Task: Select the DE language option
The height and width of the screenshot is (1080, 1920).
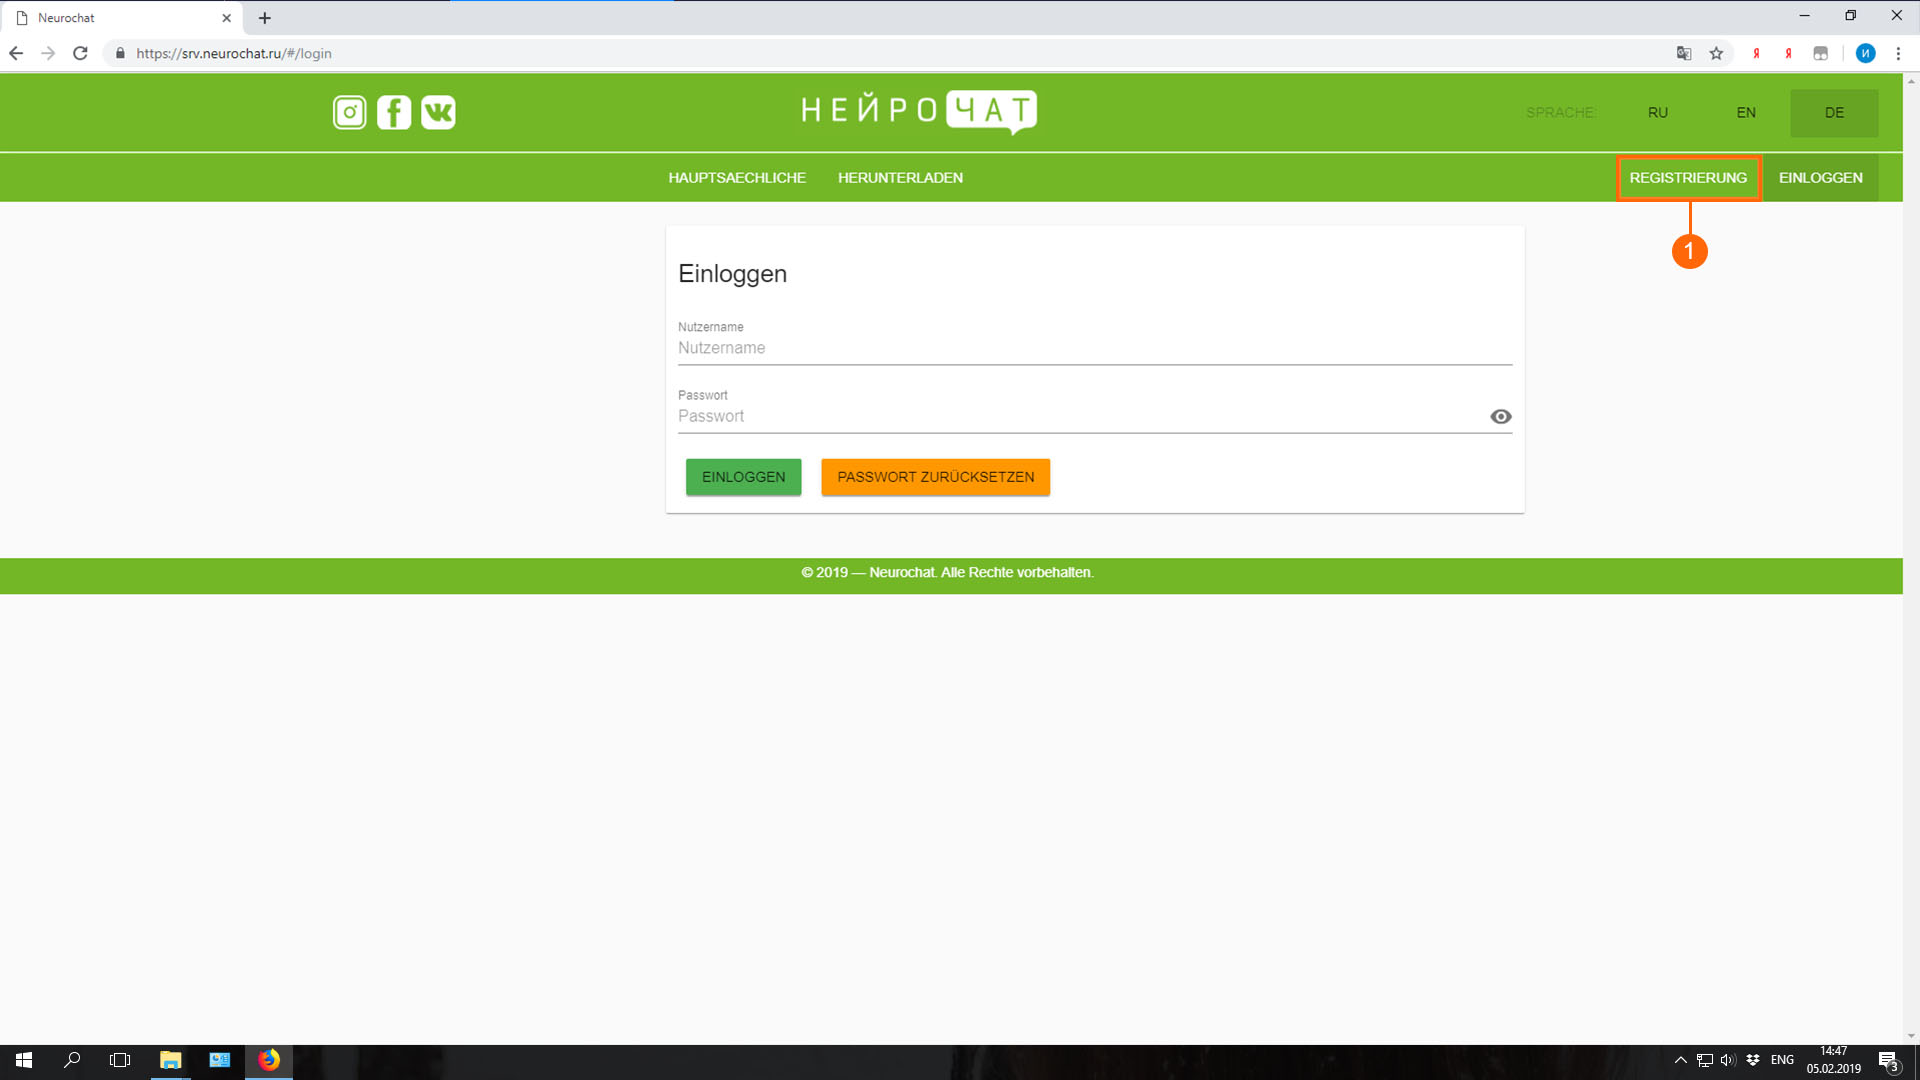Action: click(x=1834, y=113)
